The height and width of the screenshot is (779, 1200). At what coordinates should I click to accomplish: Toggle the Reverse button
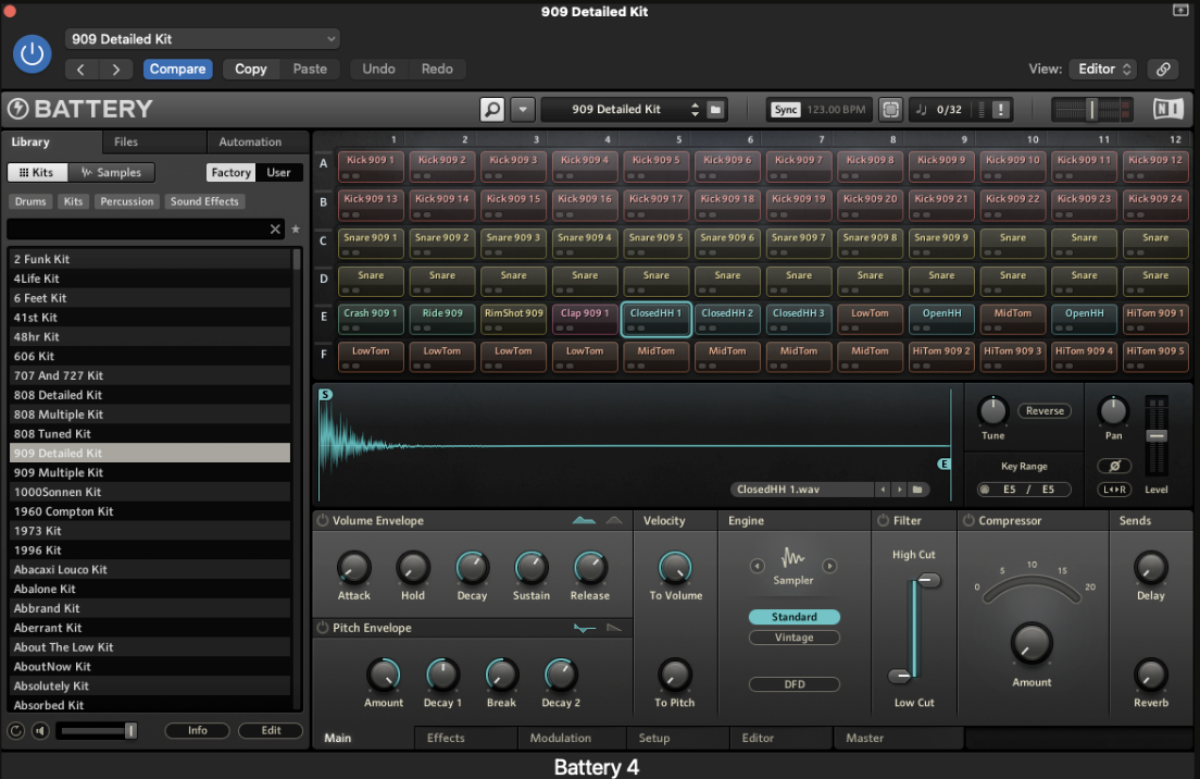[x=1044, y=411]
